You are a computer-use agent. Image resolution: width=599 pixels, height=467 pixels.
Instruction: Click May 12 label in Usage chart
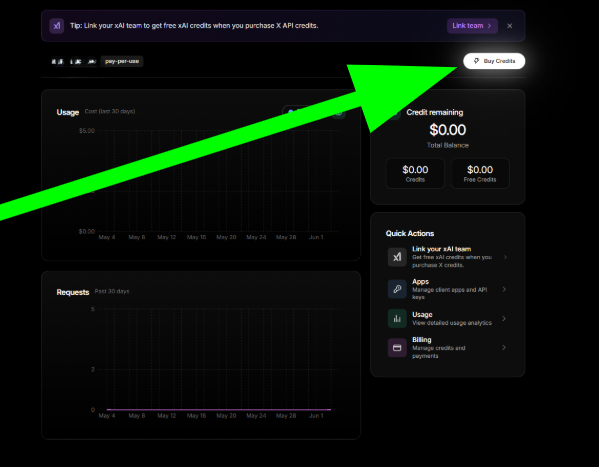pyautogui.click(x=167, y=237)
